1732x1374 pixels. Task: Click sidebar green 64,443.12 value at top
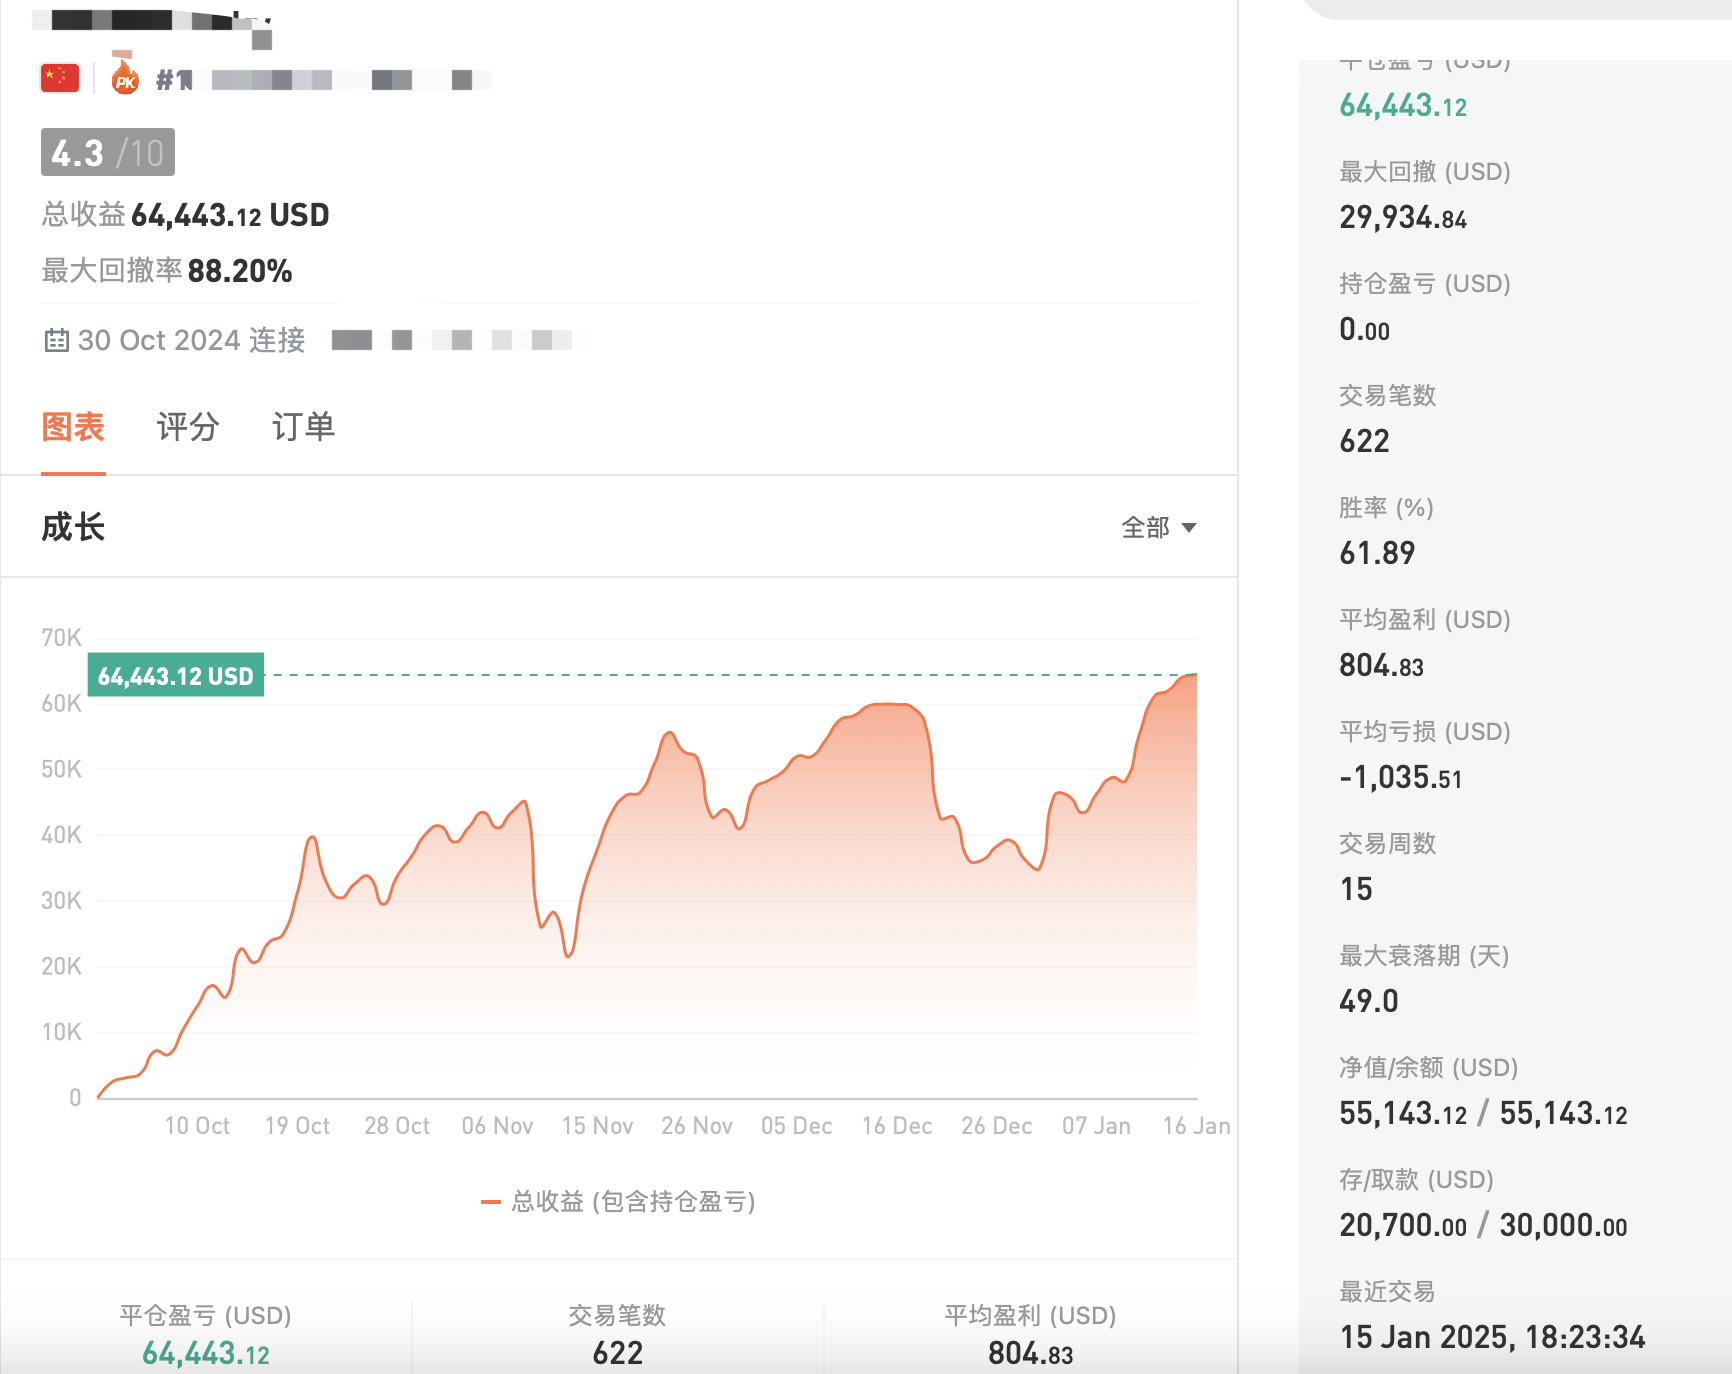1403,105
